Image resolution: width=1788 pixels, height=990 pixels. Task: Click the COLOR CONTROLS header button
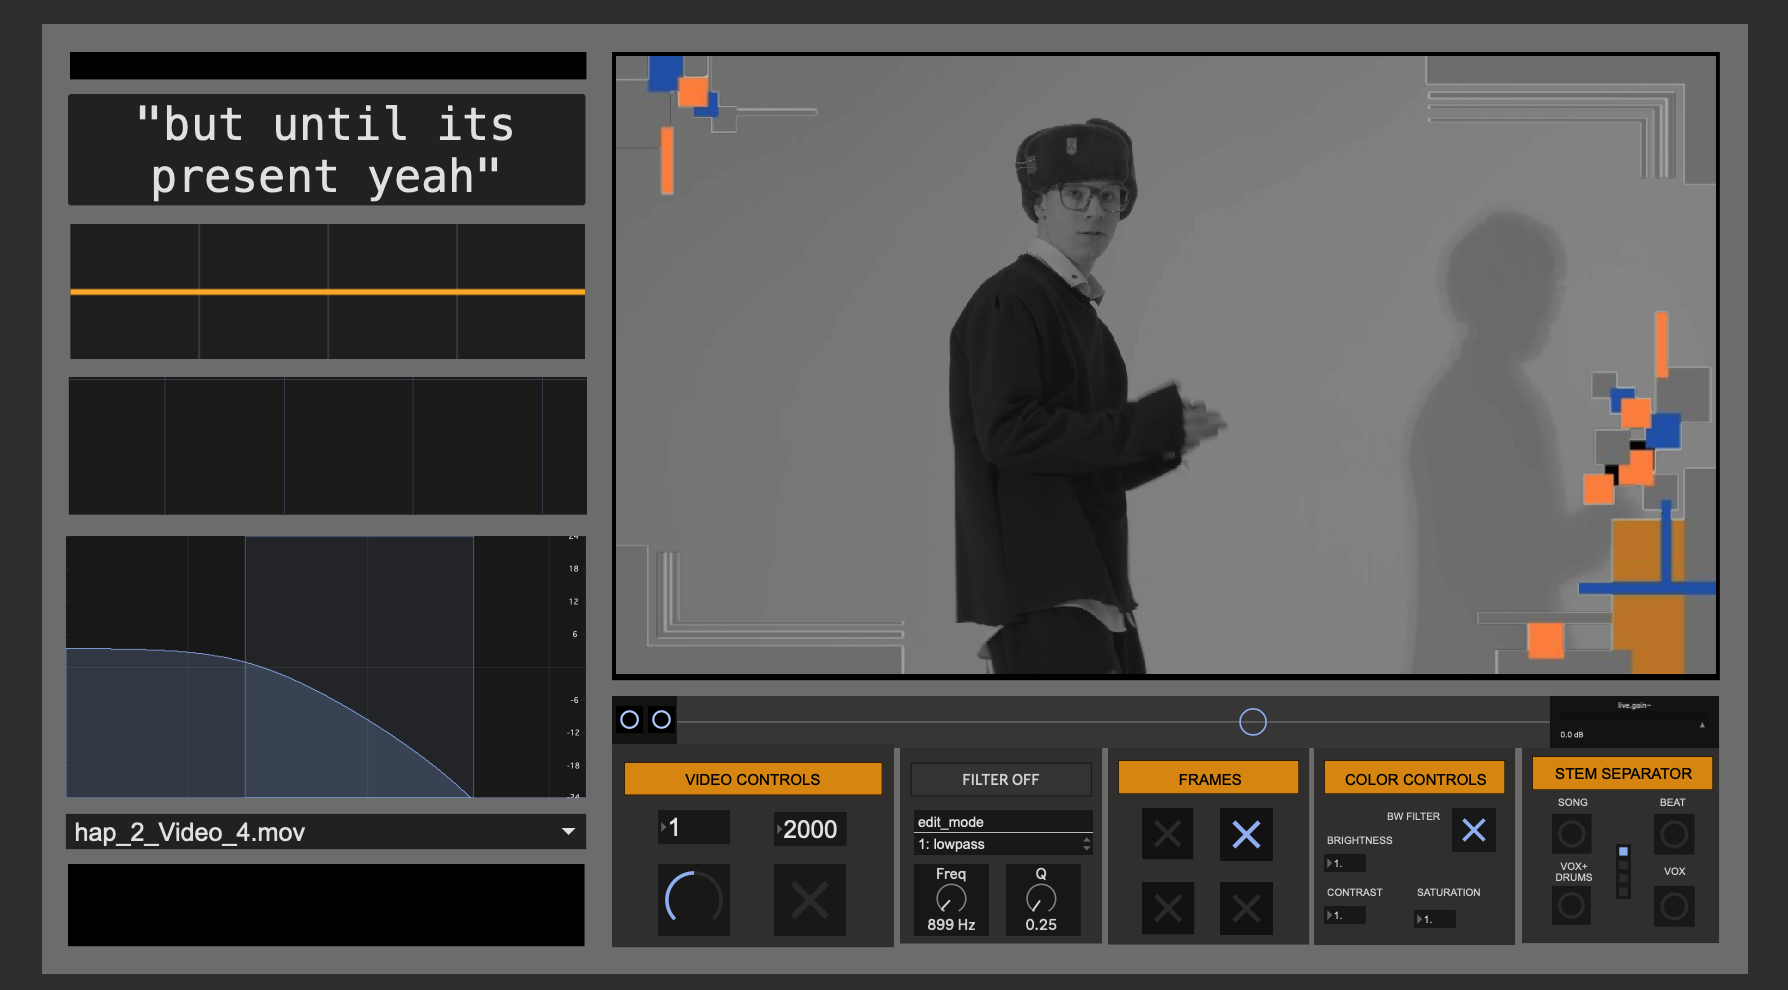click(x=1414, y=779)
